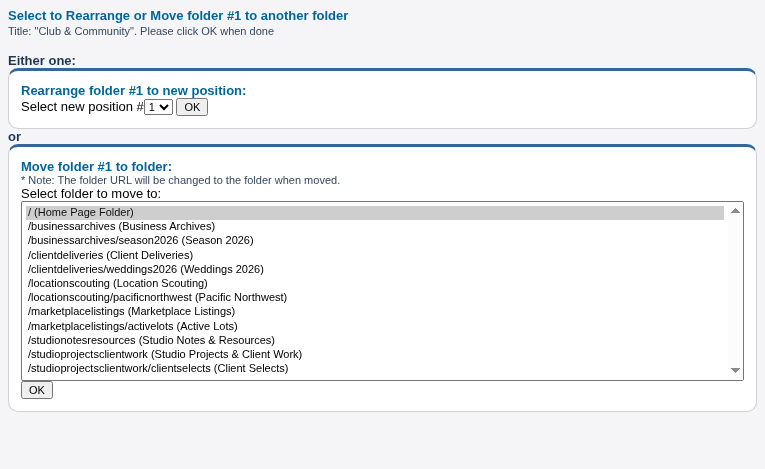Select '/ (Home Page Folder)' in list
This screenshot has height=469, width=765.
pyautogui.click(x=375, y=213)
